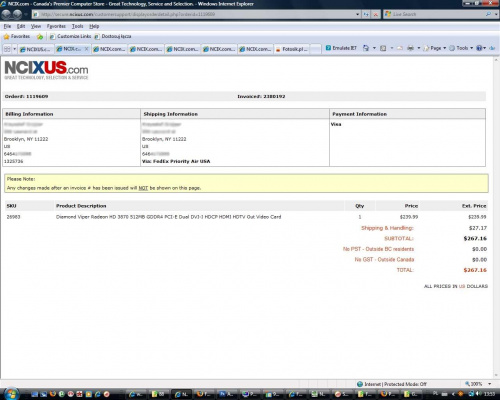Image resolution: width=500 pixels, height=400 pixels.
Task: Click the Windows Start orb
Action: [11, 394]
